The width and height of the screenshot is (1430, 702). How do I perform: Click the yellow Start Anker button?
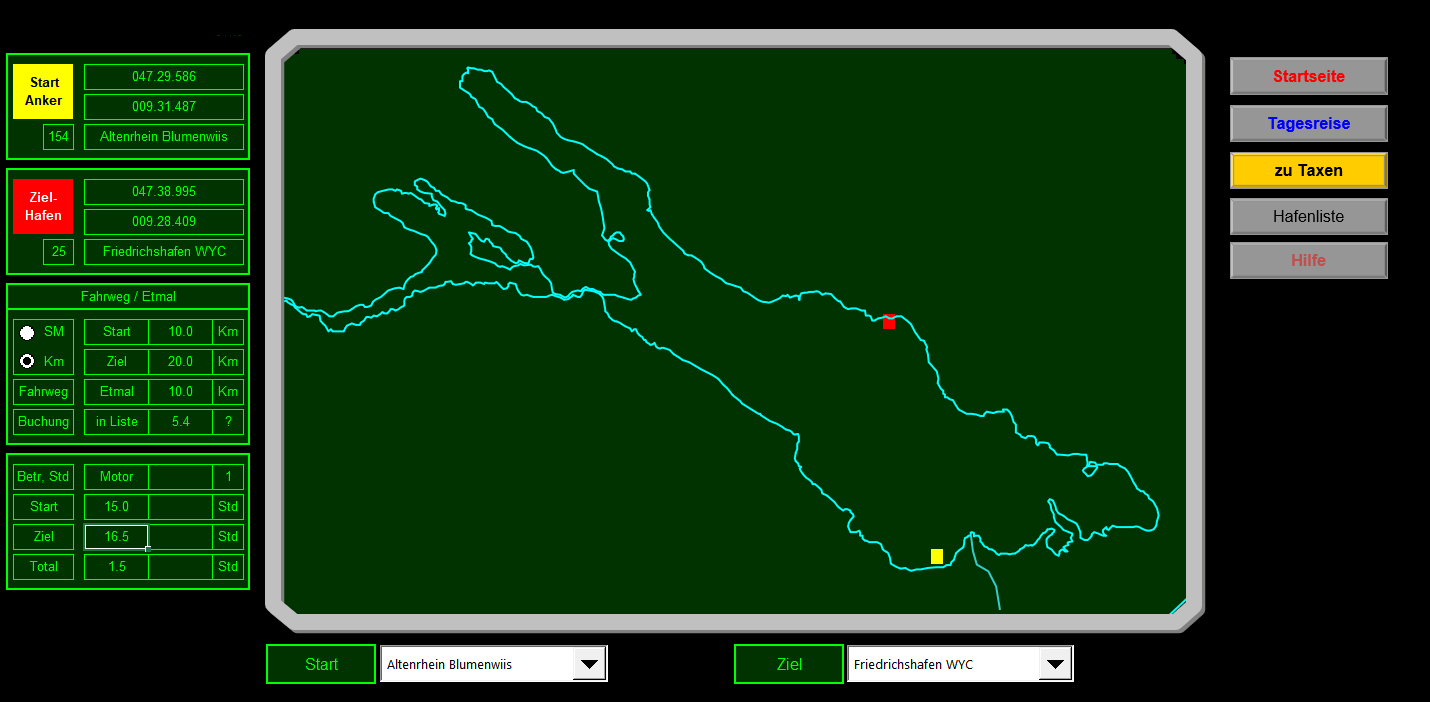(43, 92)
